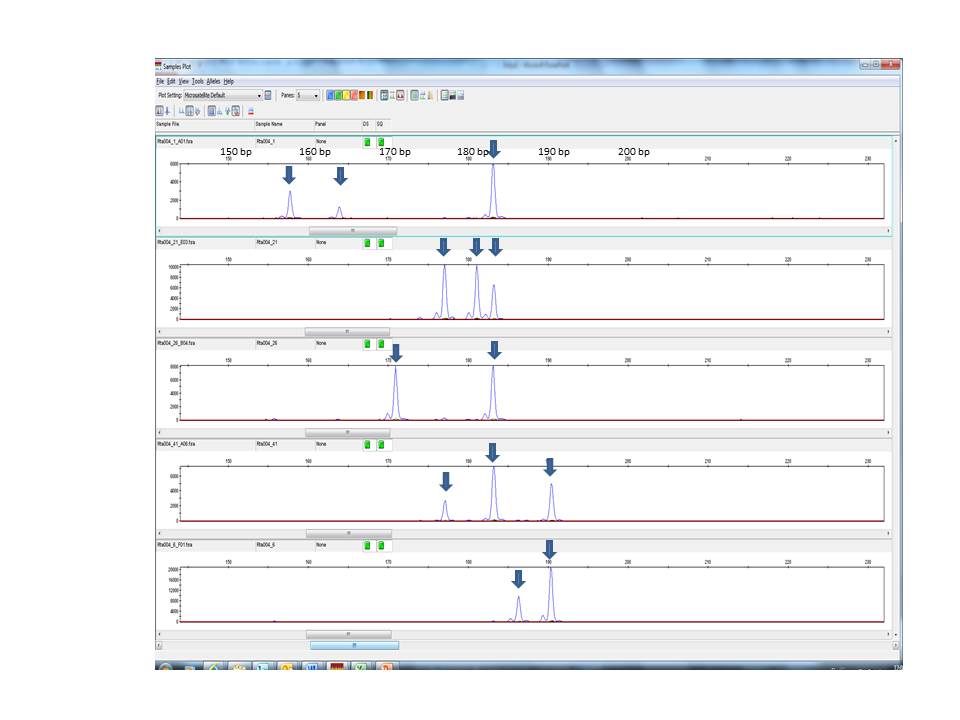Click the first icon in second toolbar row
Image resolution: width=960 pixels, height=720 pixels.
click(x=160, y=111)
